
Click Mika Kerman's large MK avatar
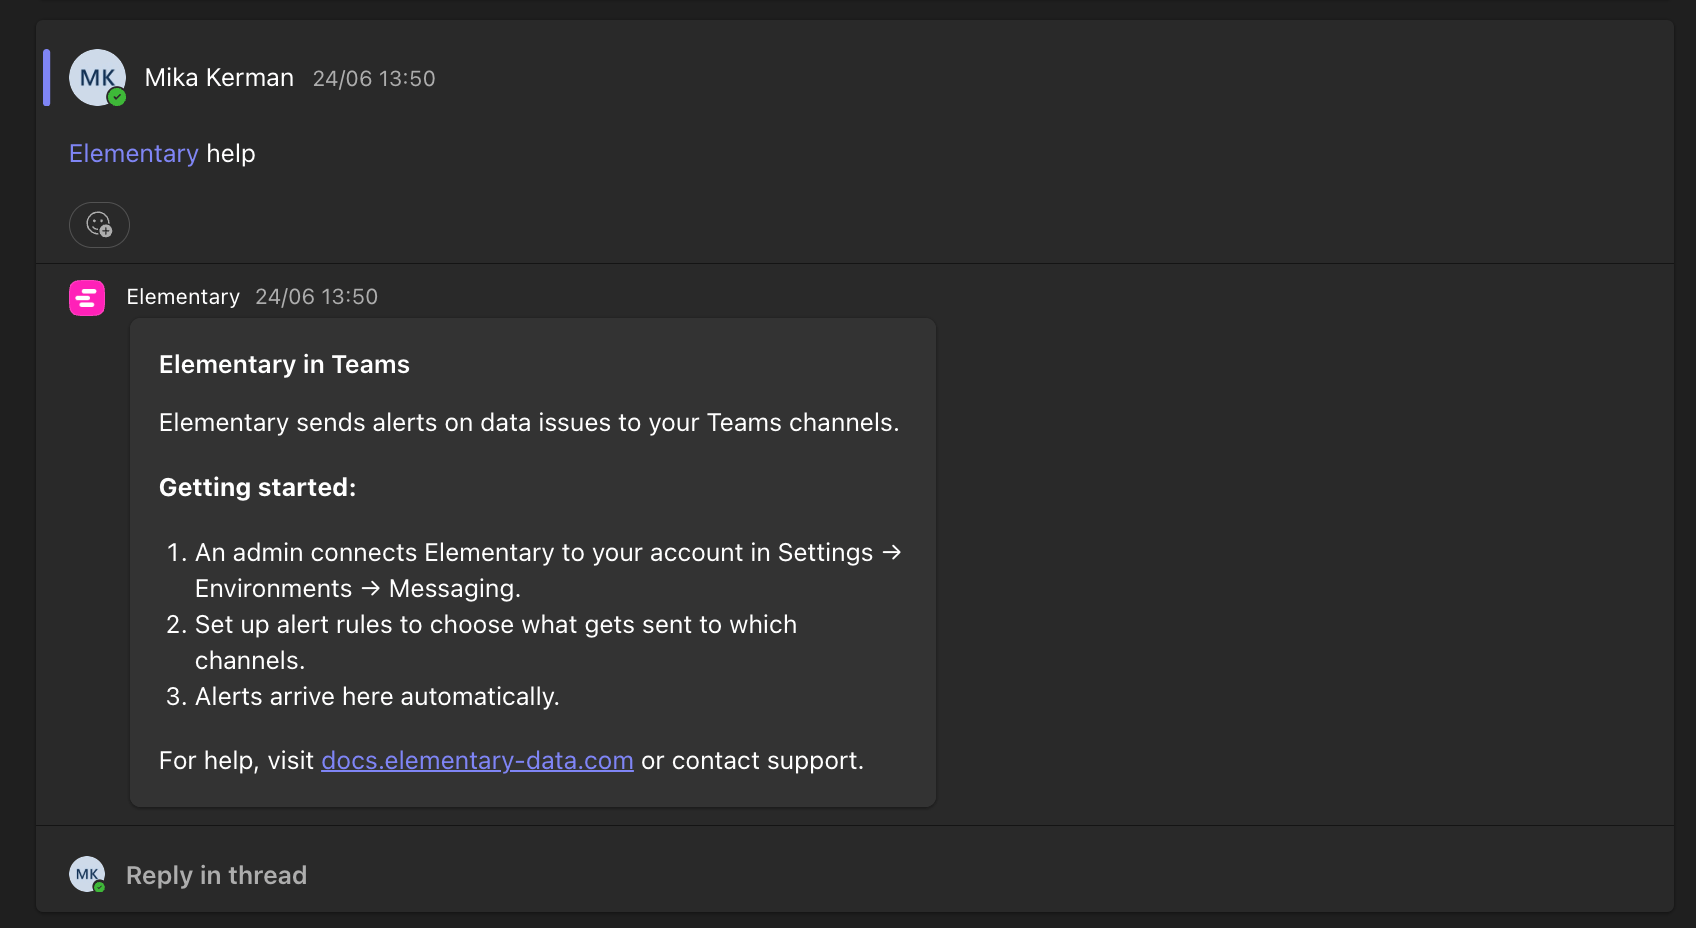(x=97, y=78)
